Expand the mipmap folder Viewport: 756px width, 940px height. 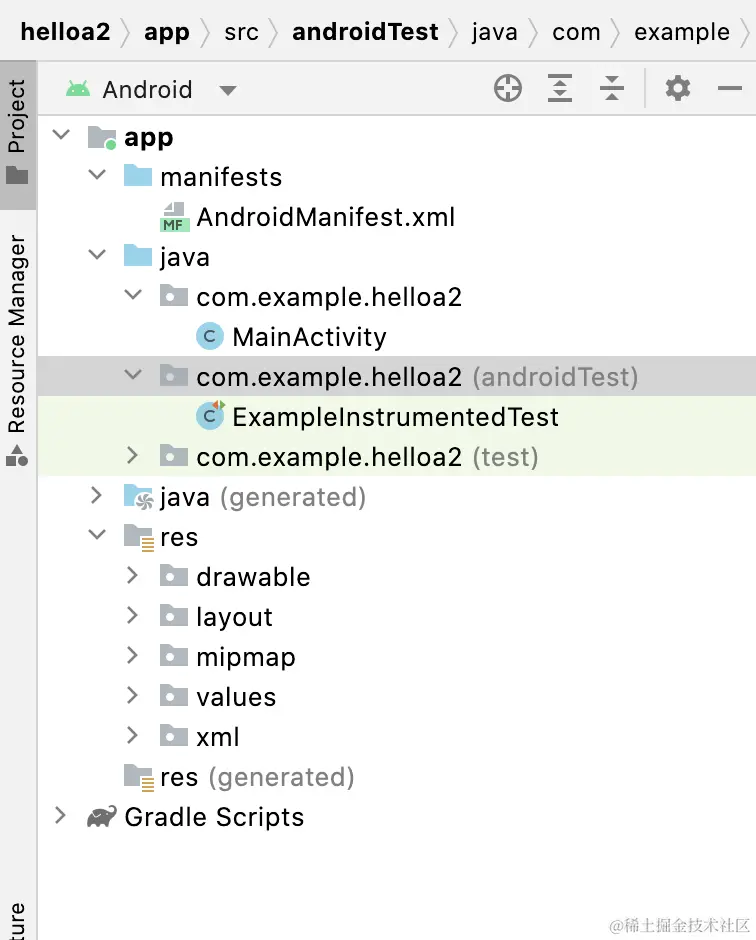pos(132,655)
